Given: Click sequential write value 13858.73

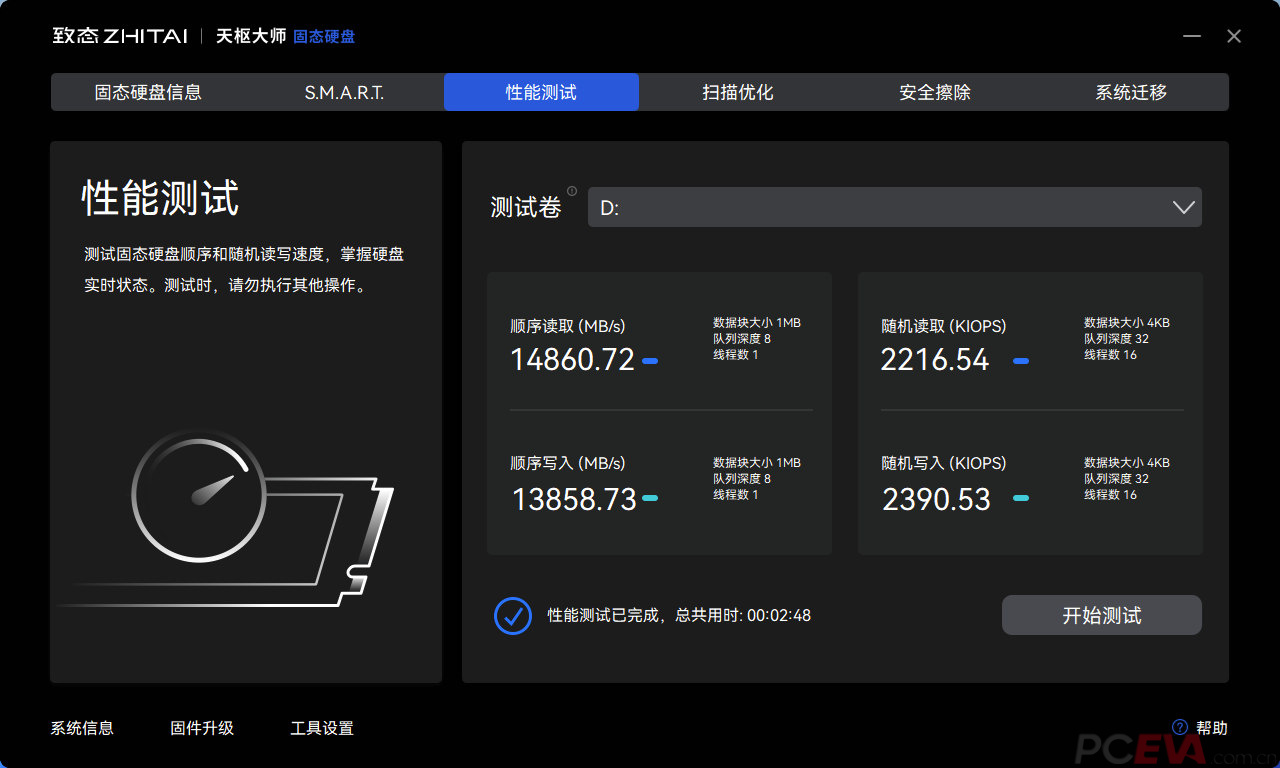Looking at the screenshot, I should click(574, 499).
